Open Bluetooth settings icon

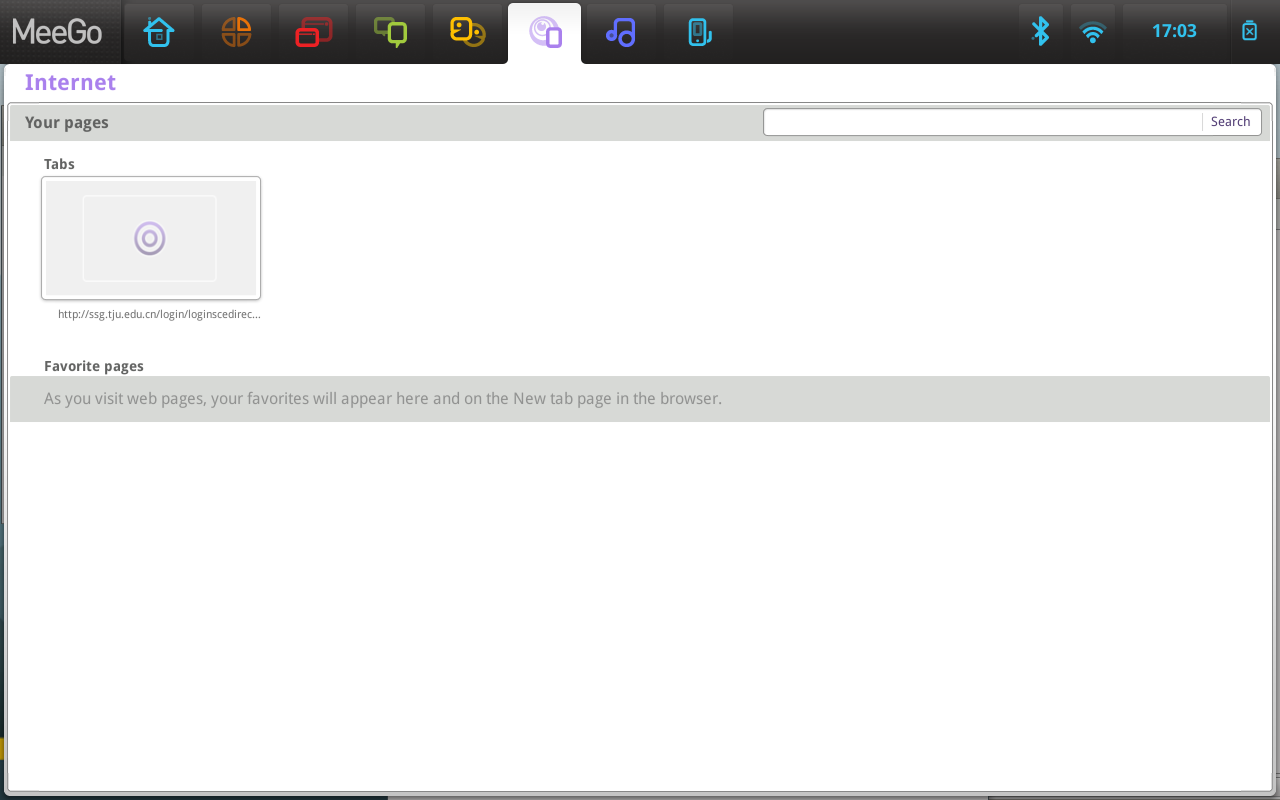pyautogui.click(x=1041, y=32)
